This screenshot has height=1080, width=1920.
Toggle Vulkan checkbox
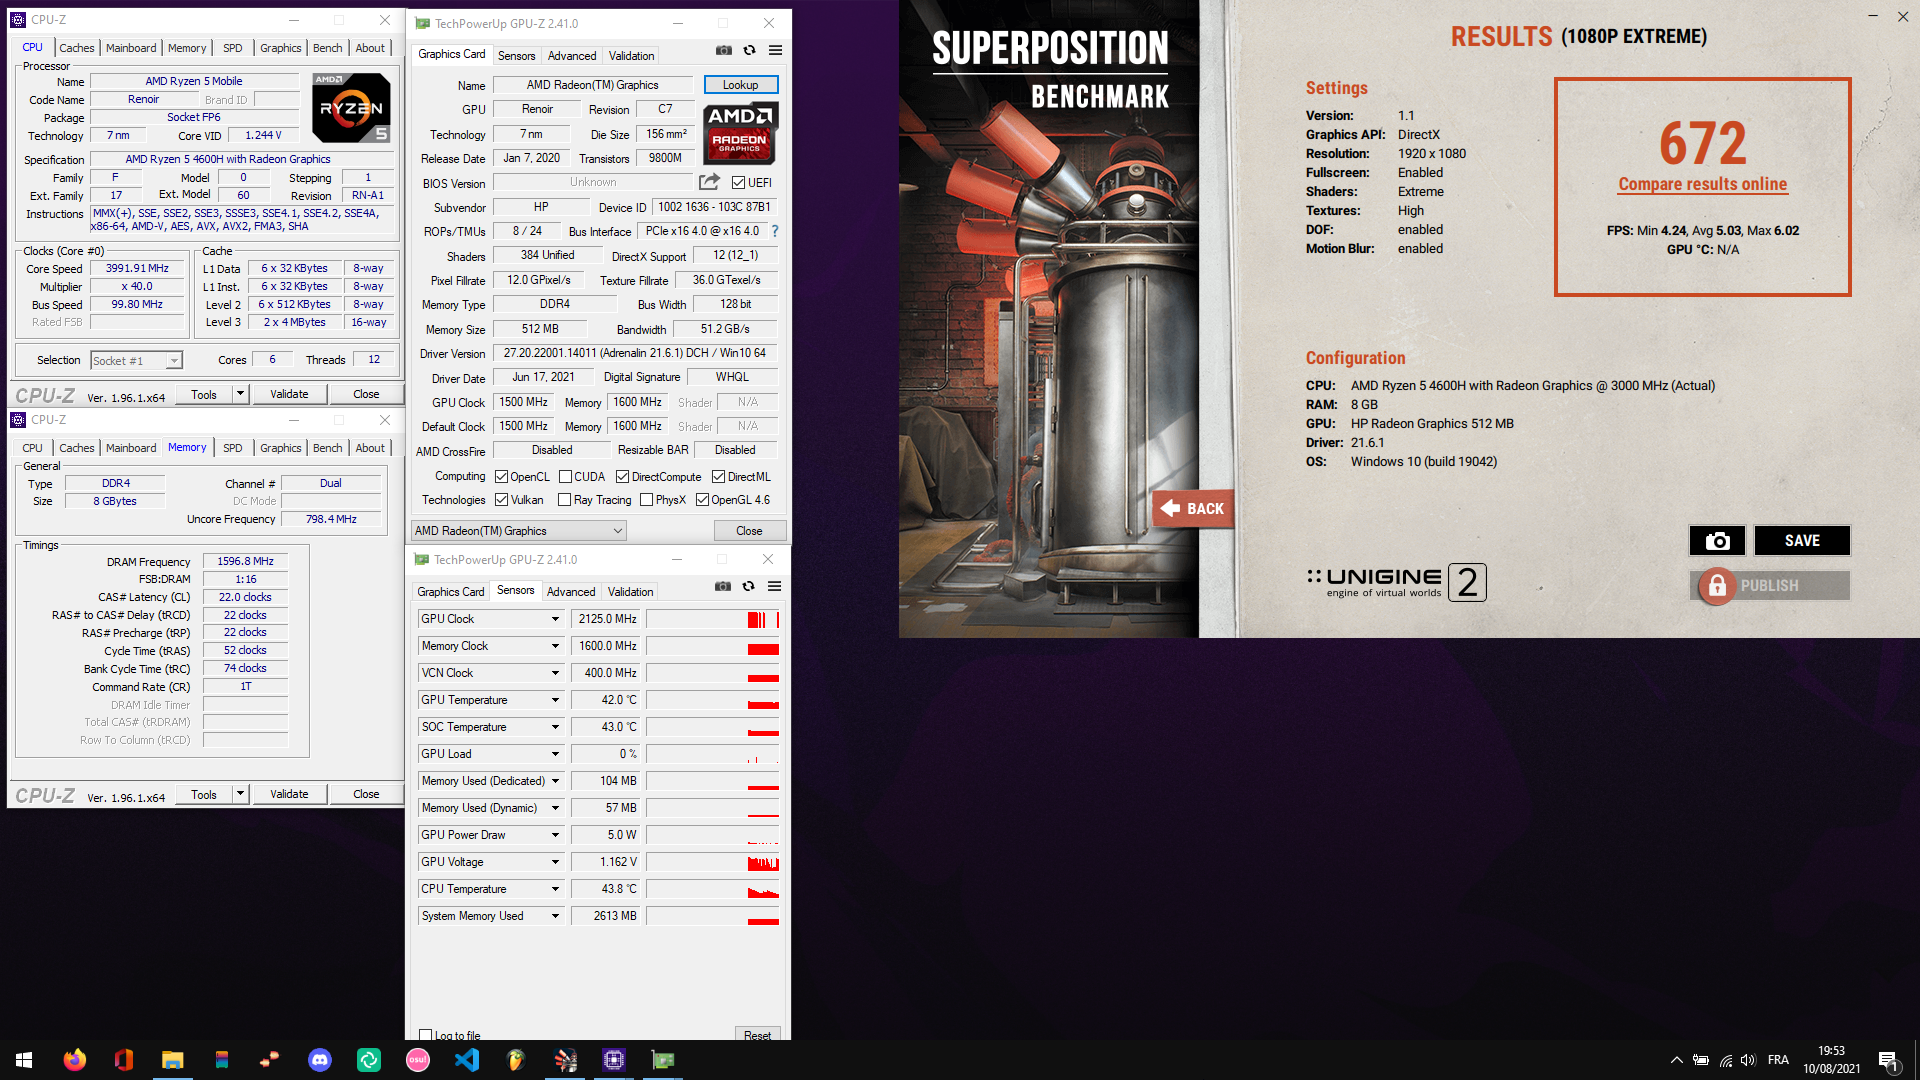[502, 500]
